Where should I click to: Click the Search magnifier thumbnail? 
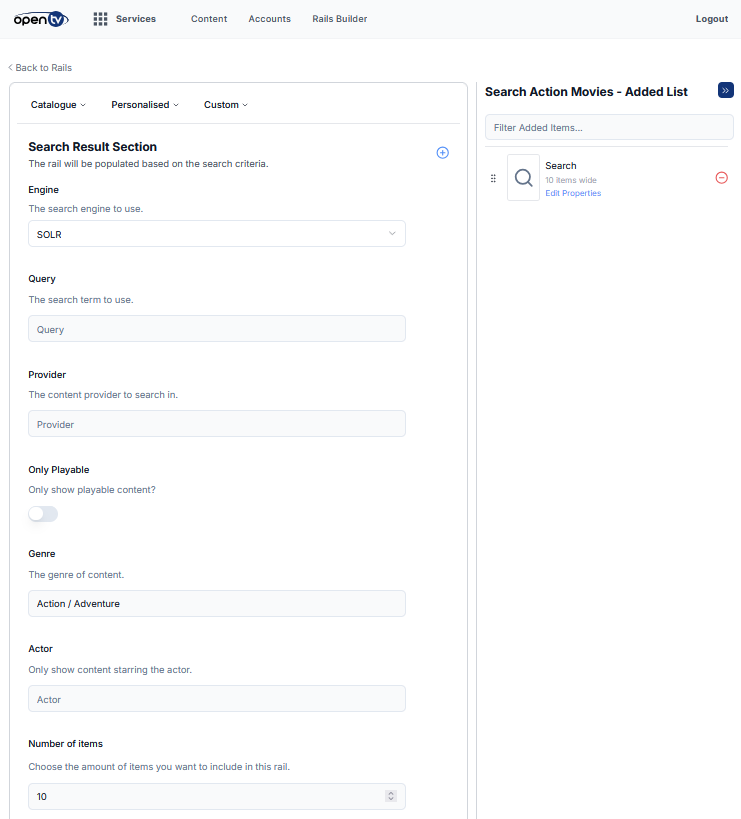523,178
